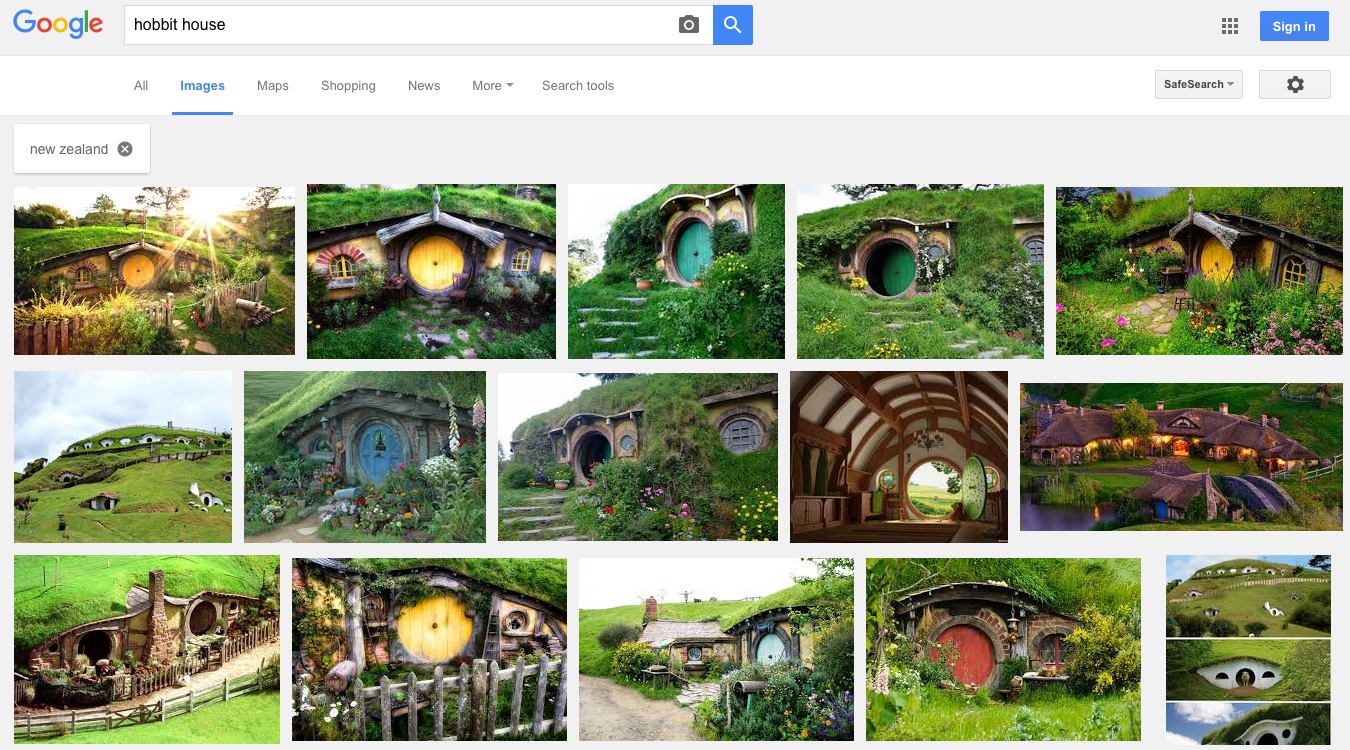Open Search tools
The width and height of the screenshot is (1350, 750).
tap(578, 86)
